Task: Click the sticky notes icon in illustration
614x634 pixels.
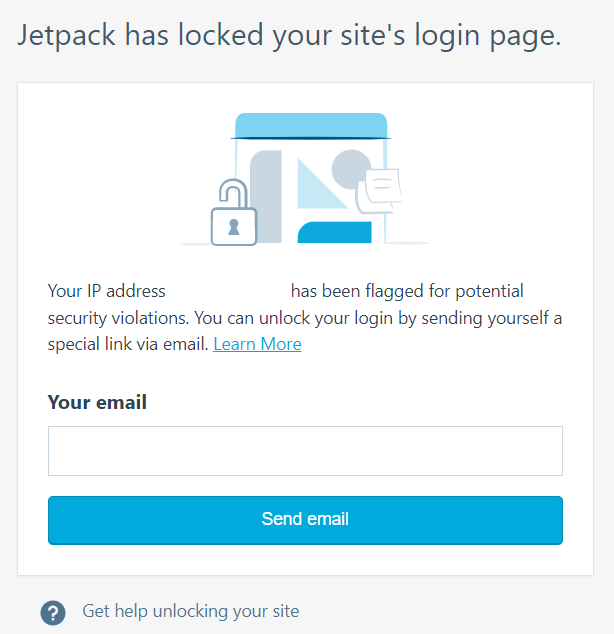Action: pyautogui.click(x=382, y=189)
